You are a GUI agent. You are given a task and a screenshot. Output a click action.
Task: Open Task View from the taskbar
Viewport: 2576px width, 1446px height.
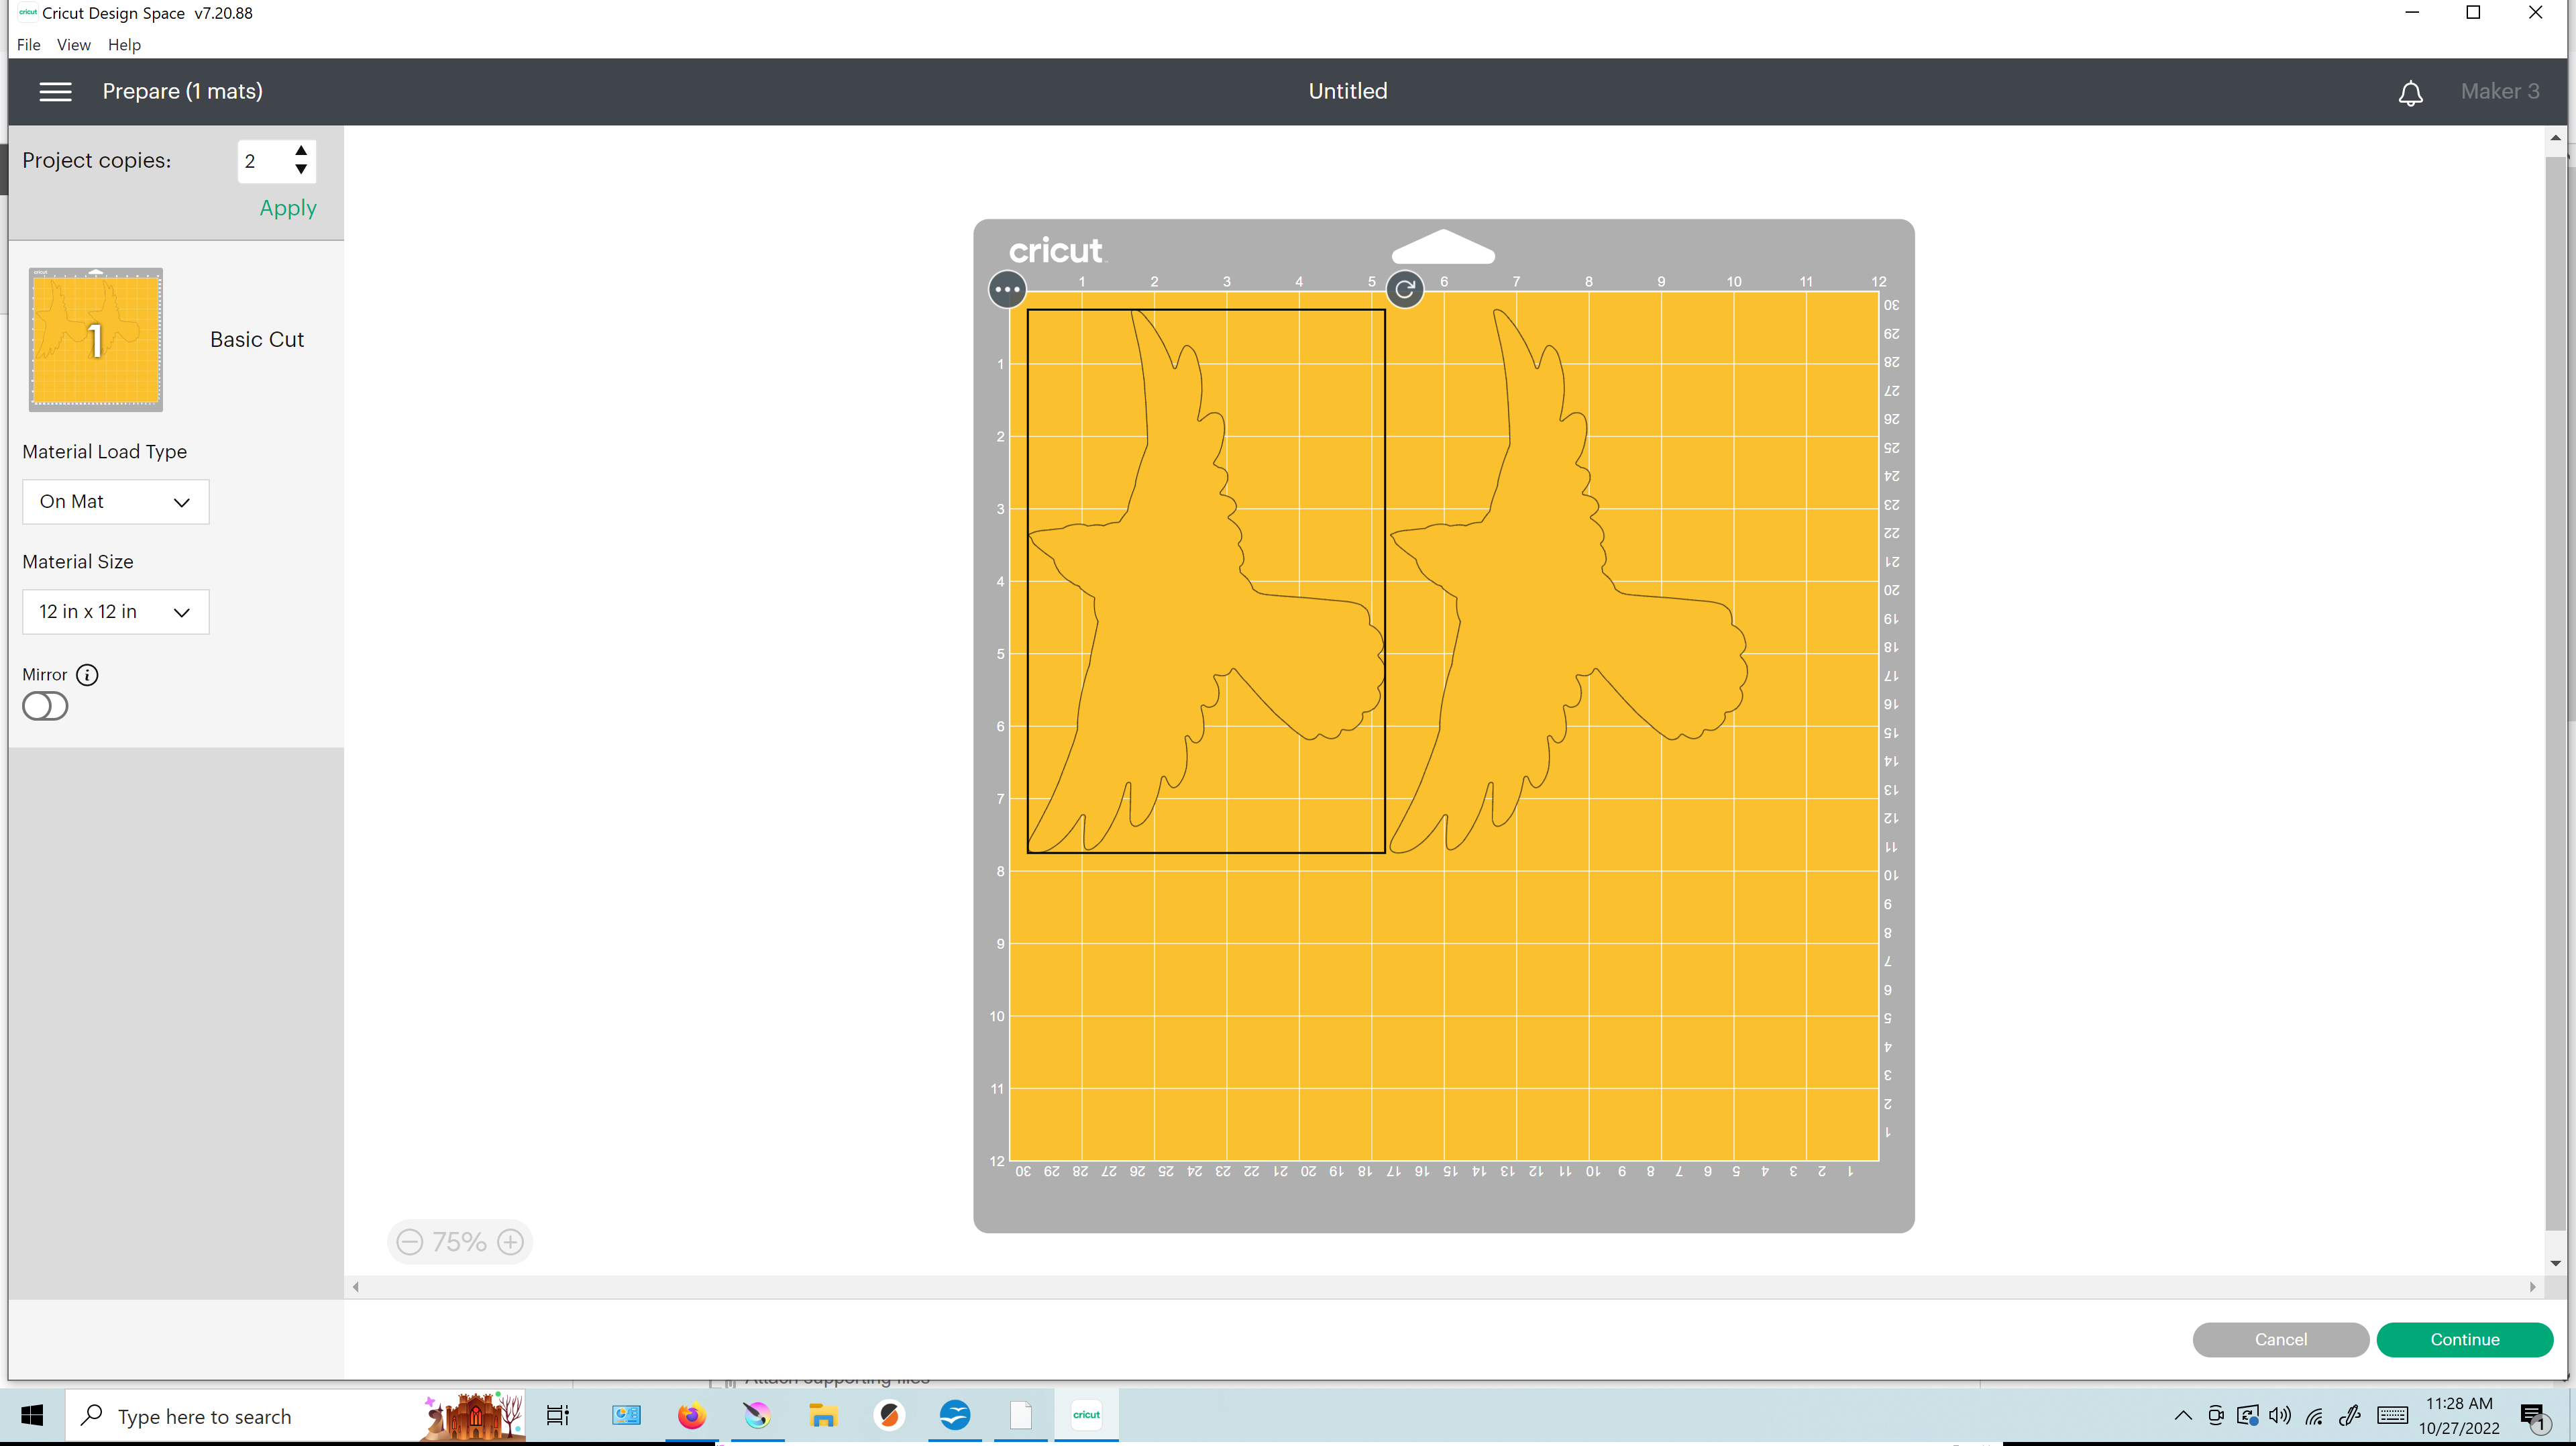[x=557, y=1415]
